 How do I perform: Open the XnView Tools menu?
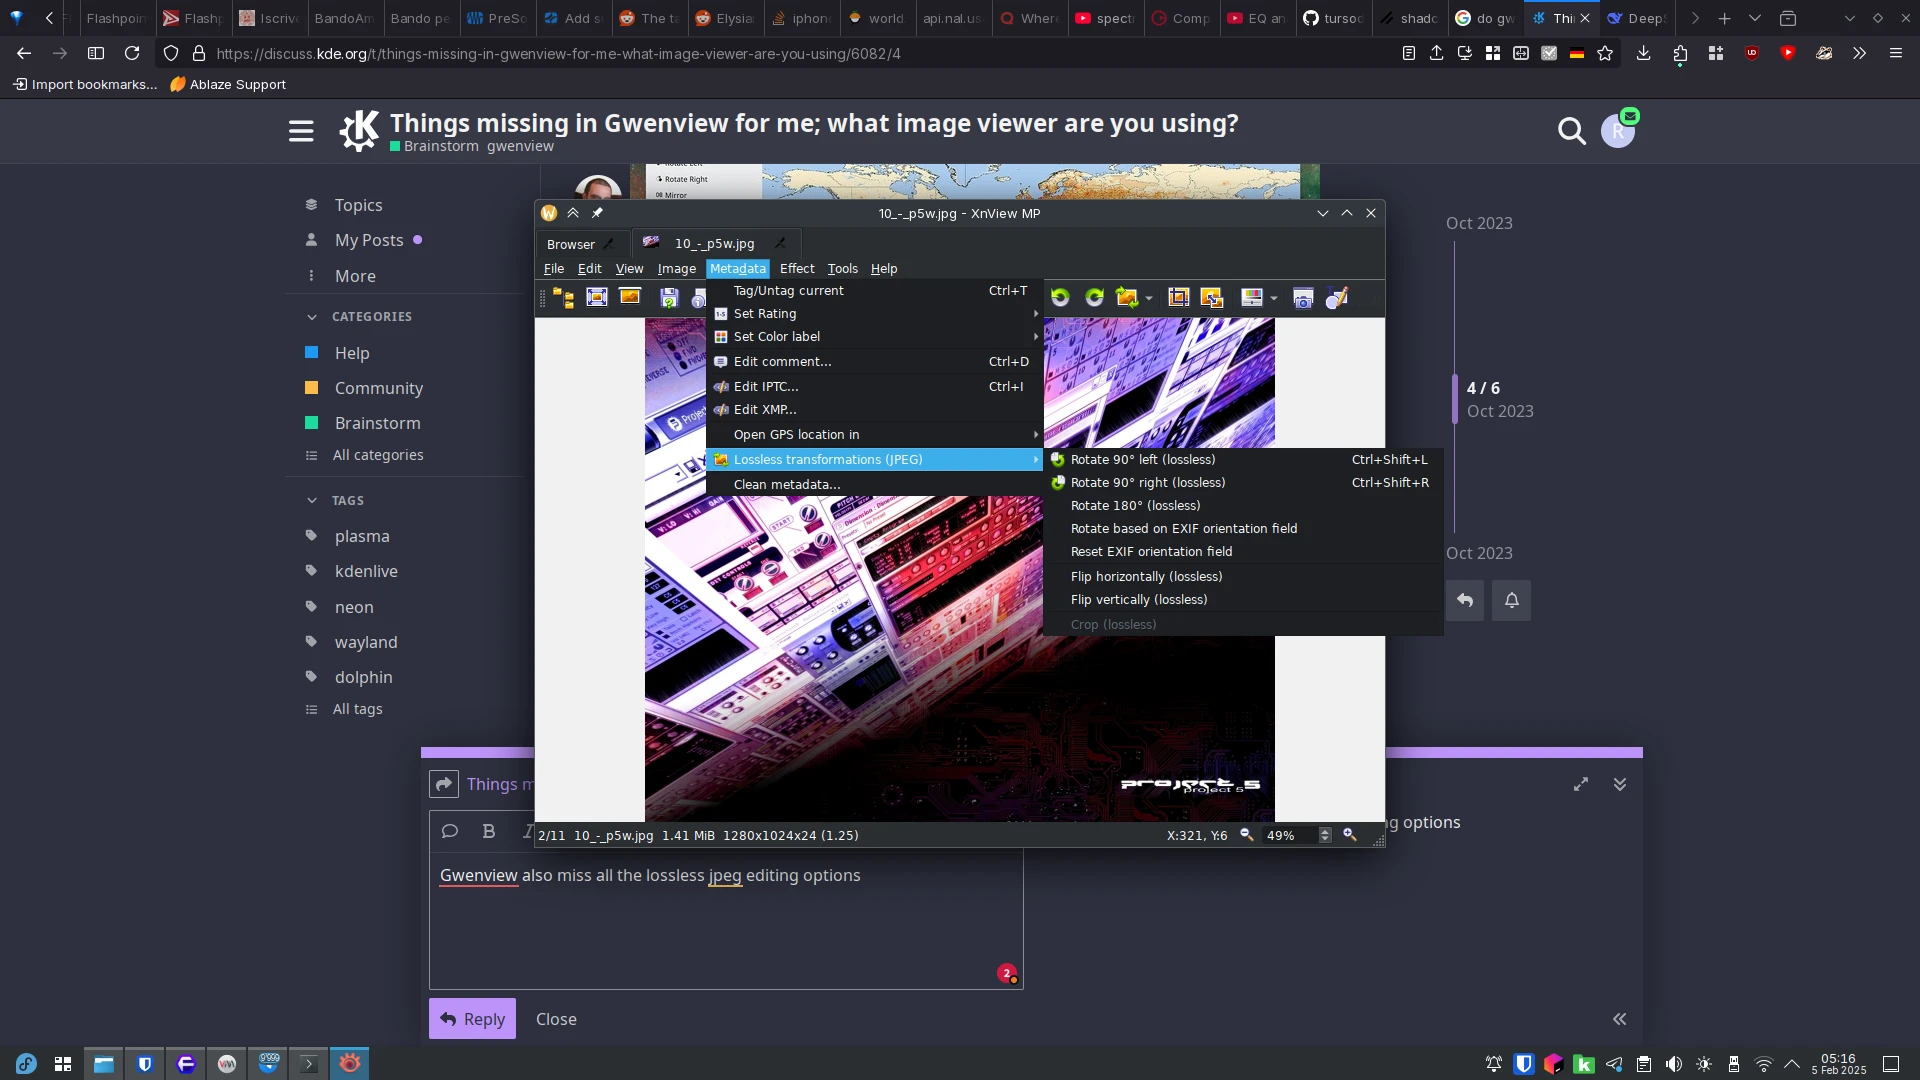coord(842,268)
